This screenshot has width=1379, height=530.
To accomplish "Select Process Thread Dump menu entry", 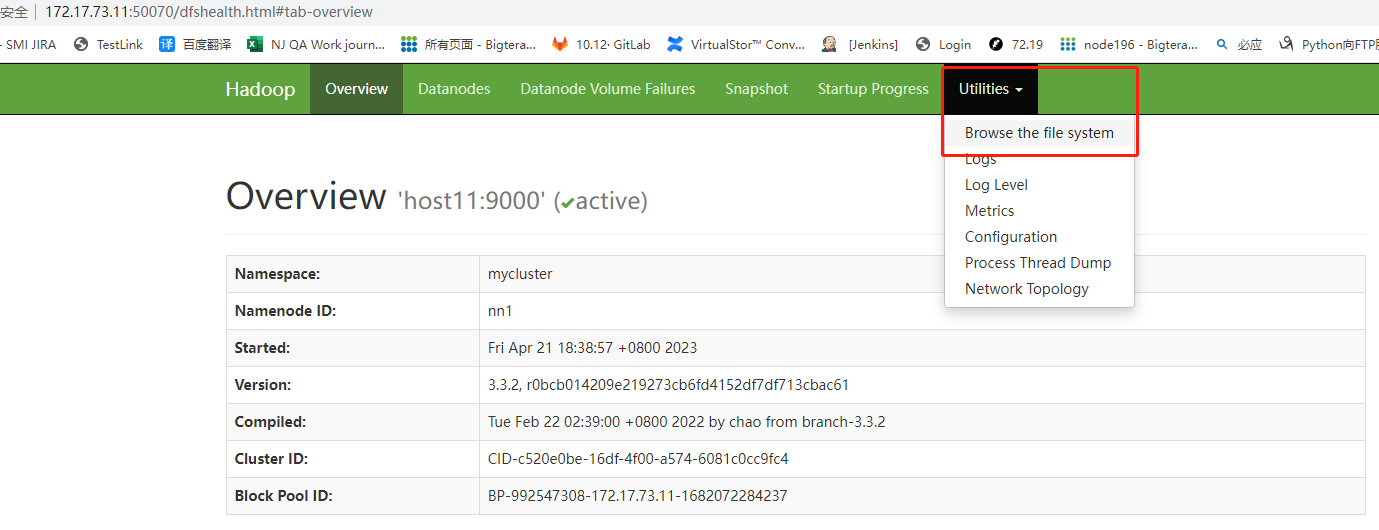I will tap(1037, 263).
